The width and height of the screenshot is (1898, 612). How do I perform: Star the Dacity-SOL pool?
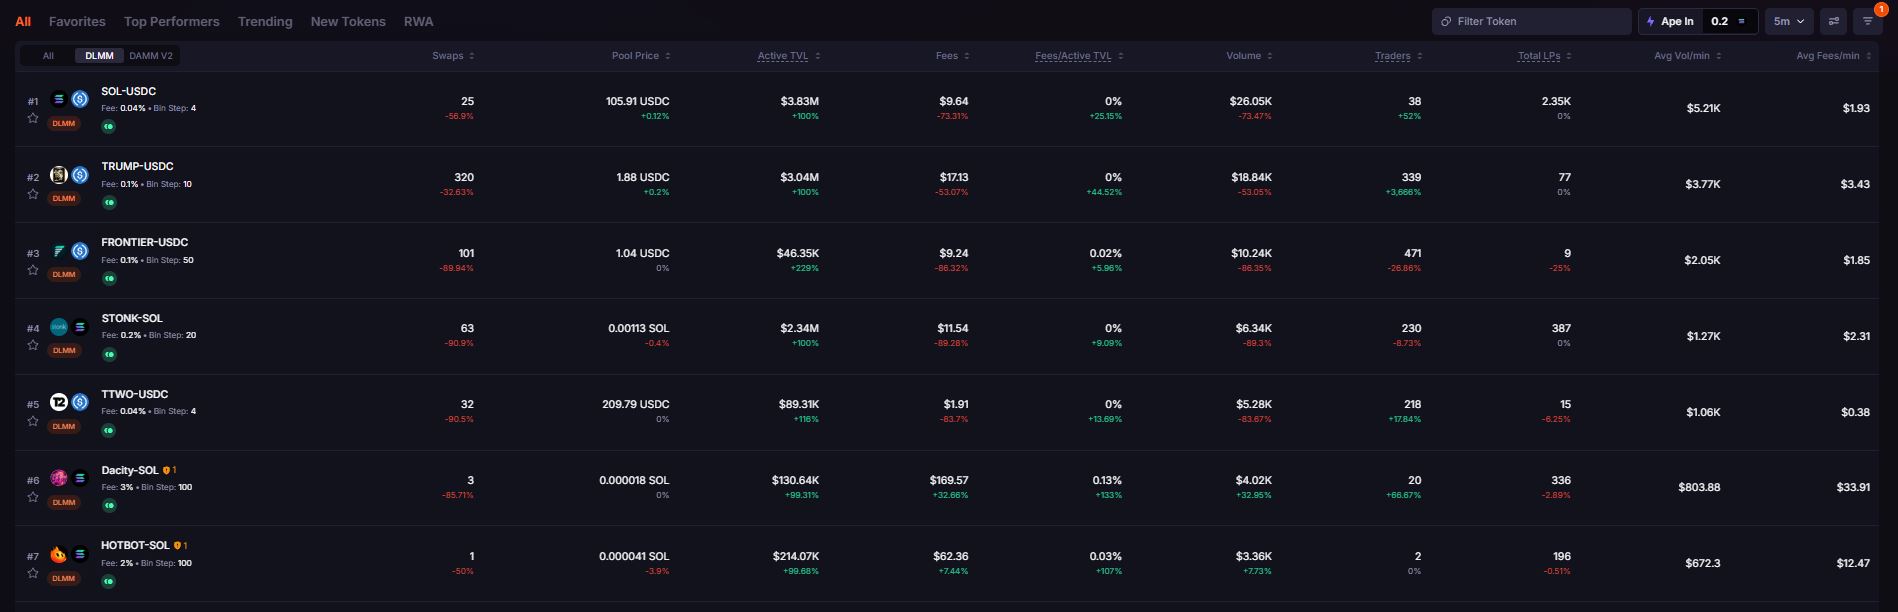pyautogui.click(x=33, y=497)
